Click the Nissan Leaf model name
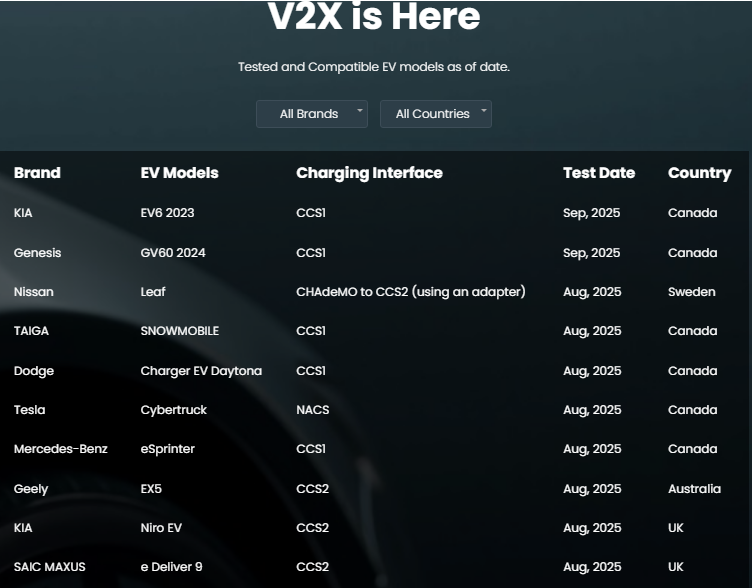Screen dimensions: 752x588 click(153, 292)
